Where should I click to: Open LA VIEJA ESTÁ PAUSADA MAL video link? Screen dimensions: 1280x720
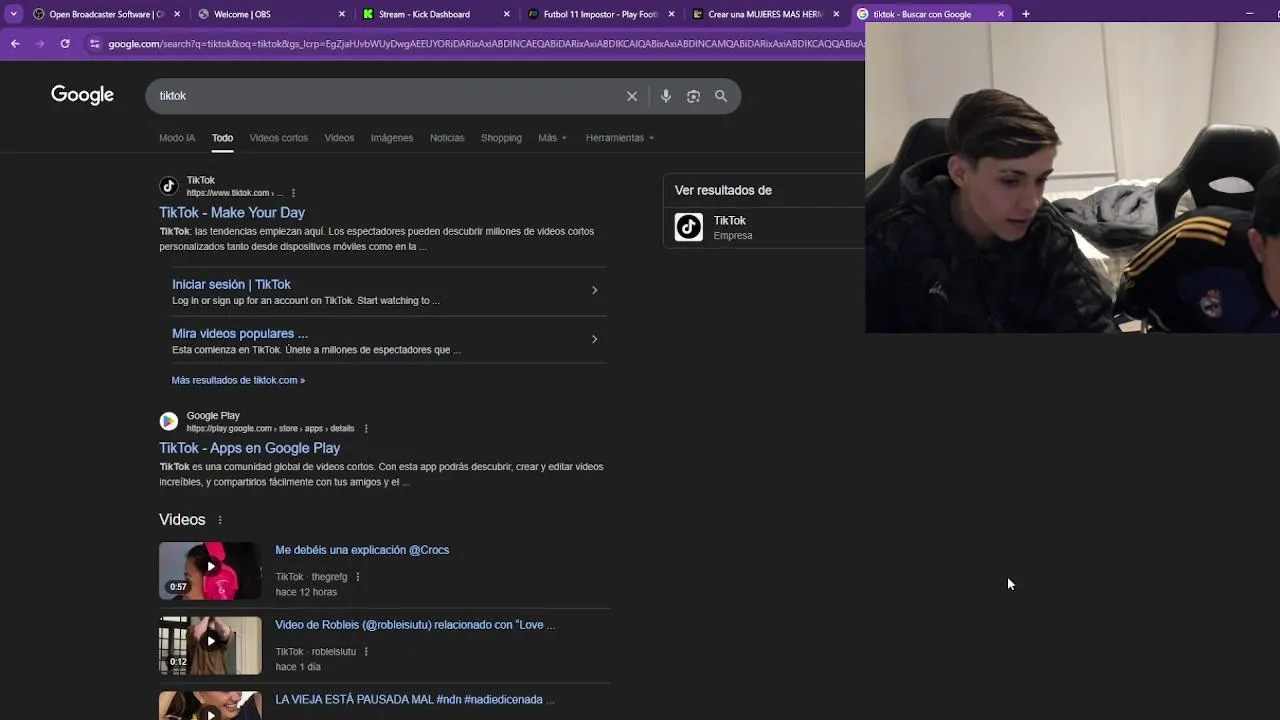click(415, 700)
